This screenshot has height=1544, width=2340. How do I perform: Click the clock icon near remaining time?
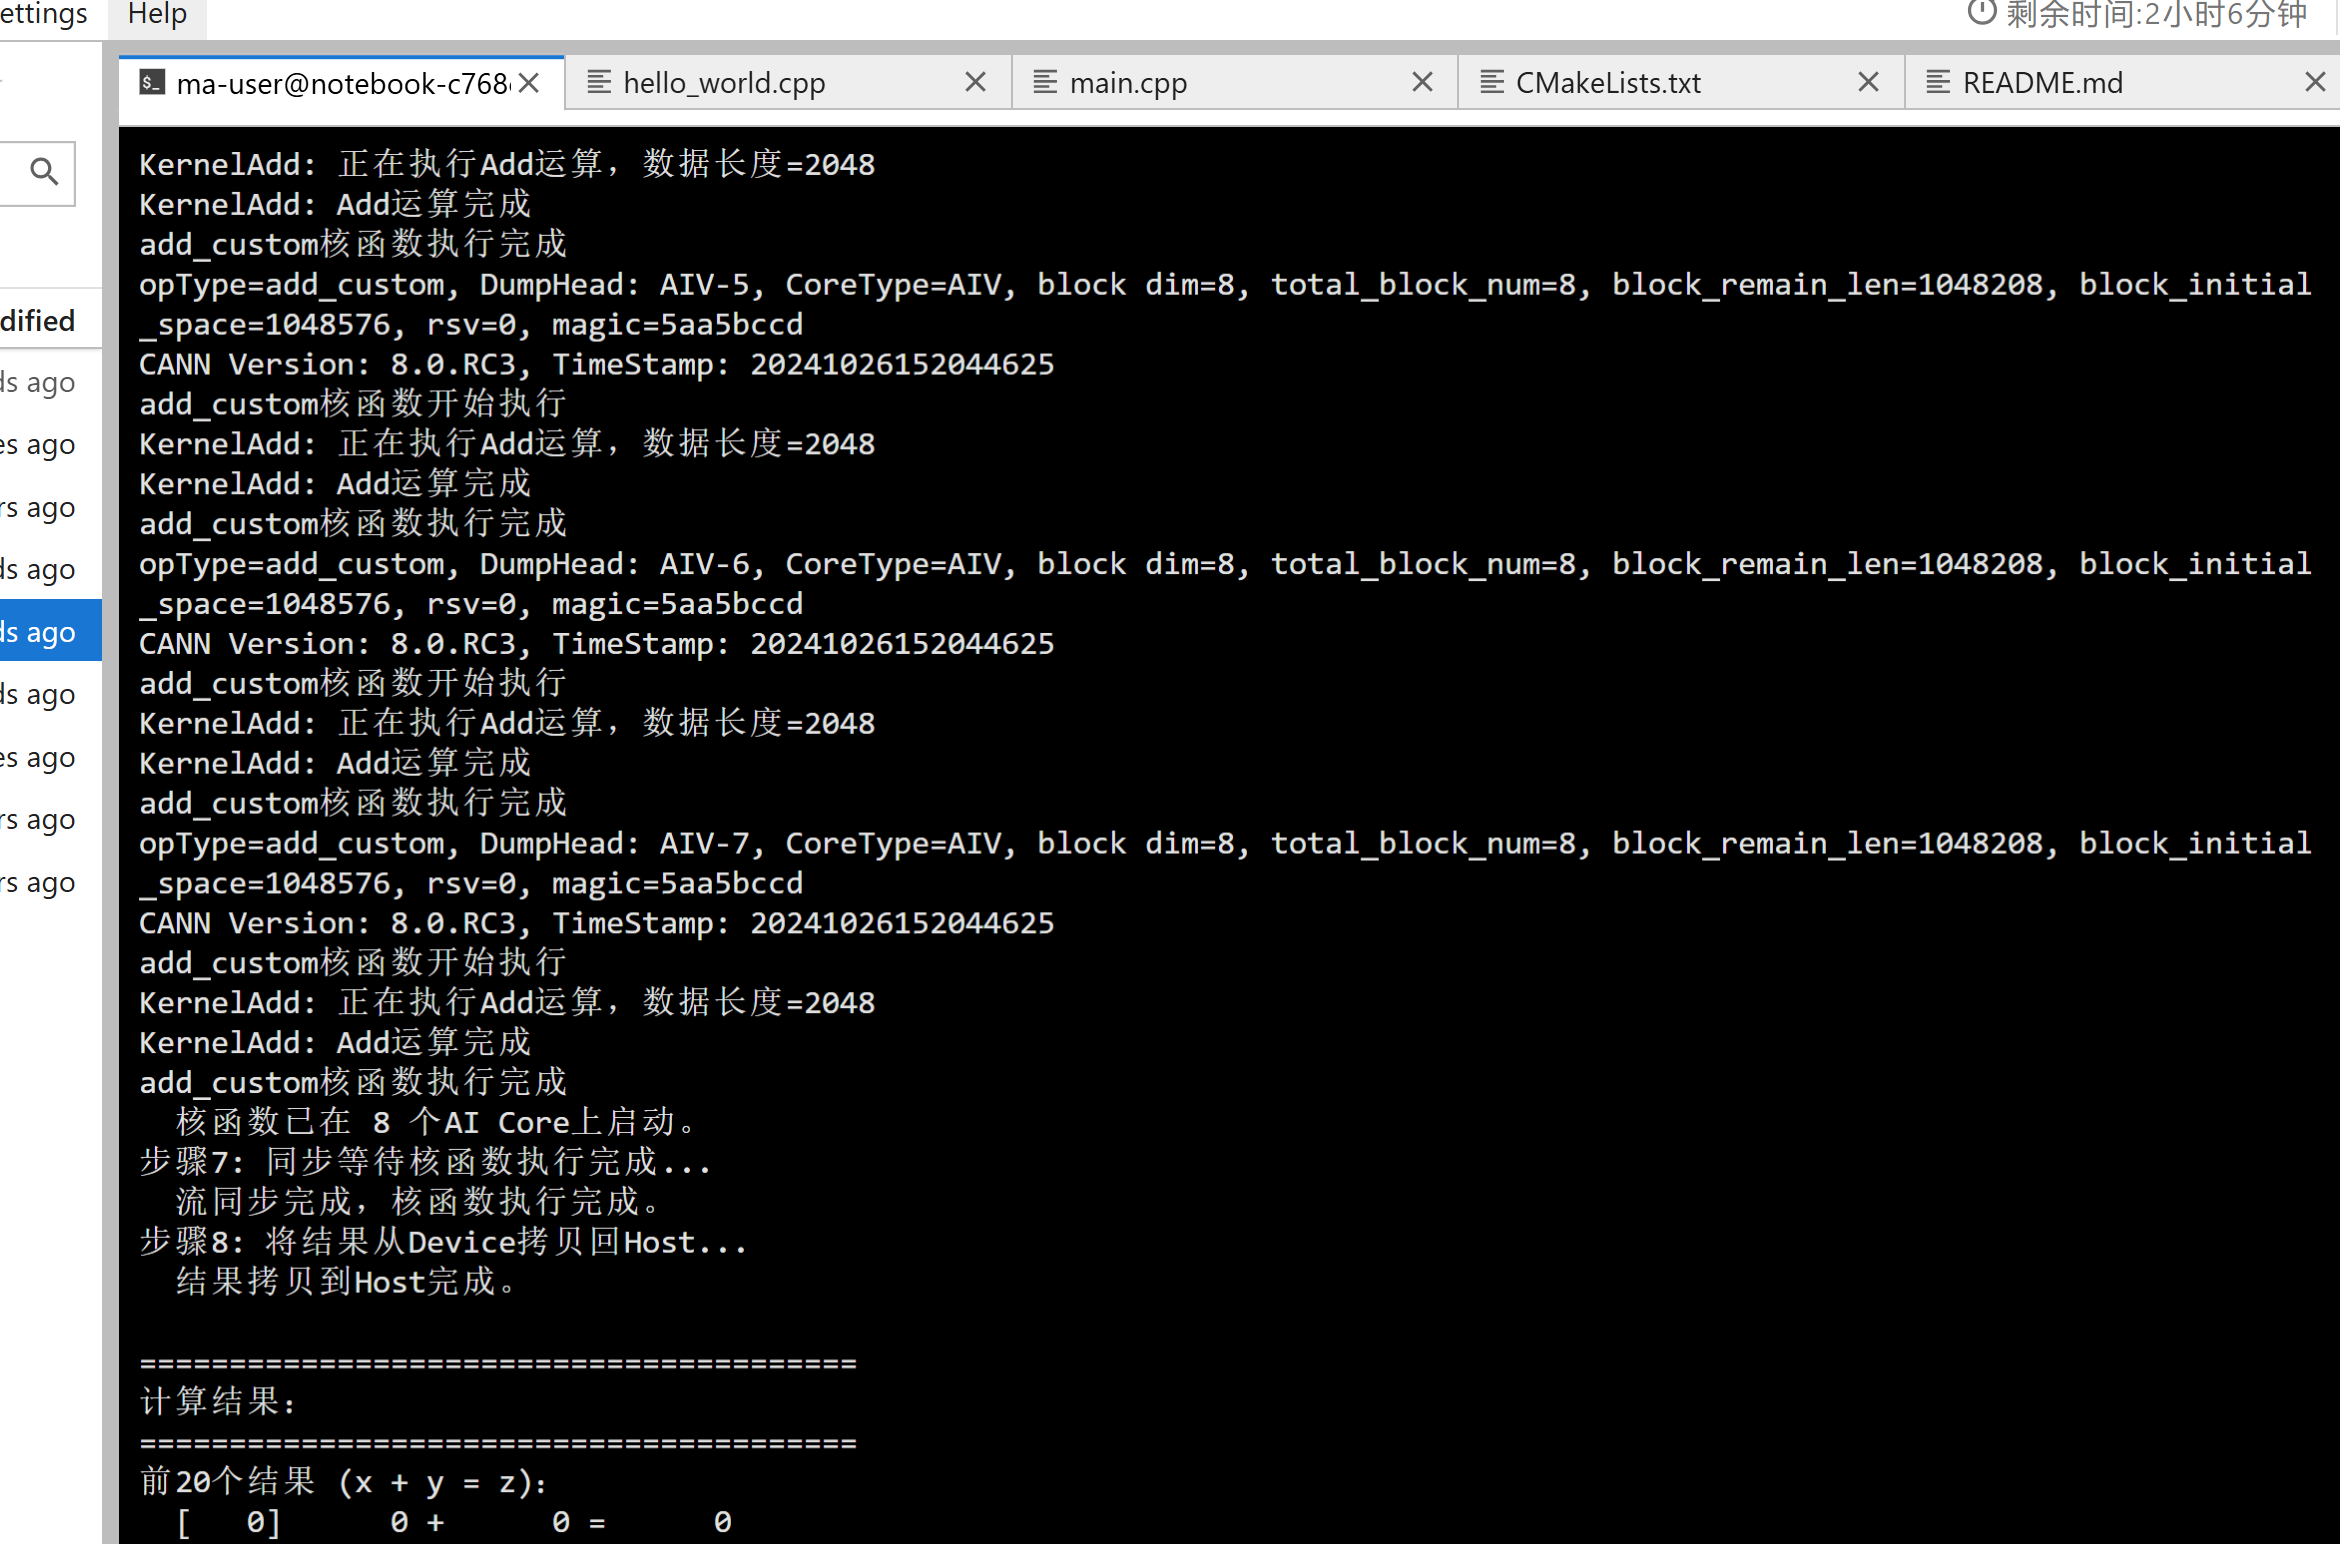1981,13
